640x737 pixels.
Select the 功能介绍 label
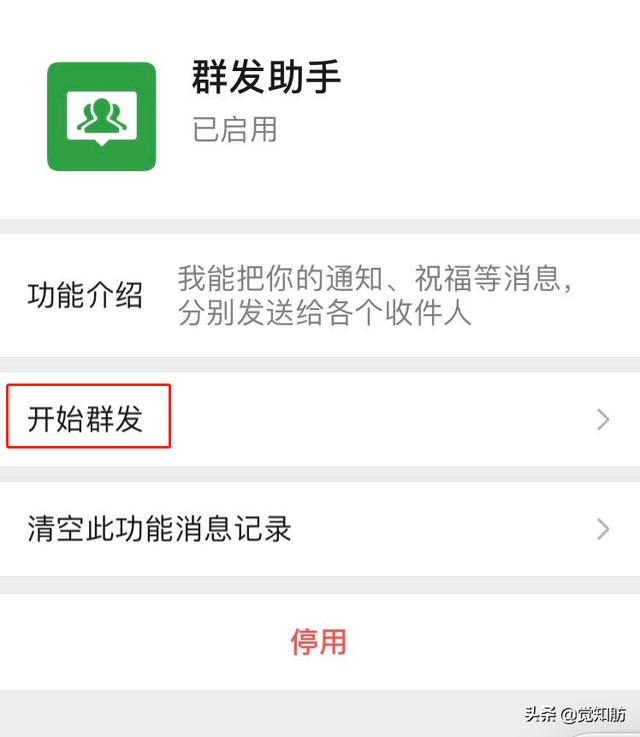coord(85,295)
